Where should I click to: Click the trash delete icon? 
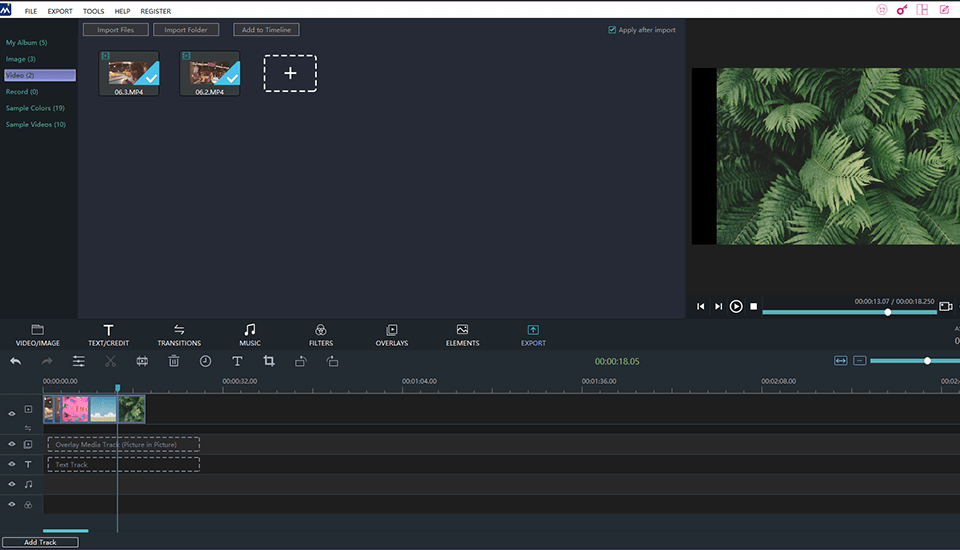(x=174, y=361)
